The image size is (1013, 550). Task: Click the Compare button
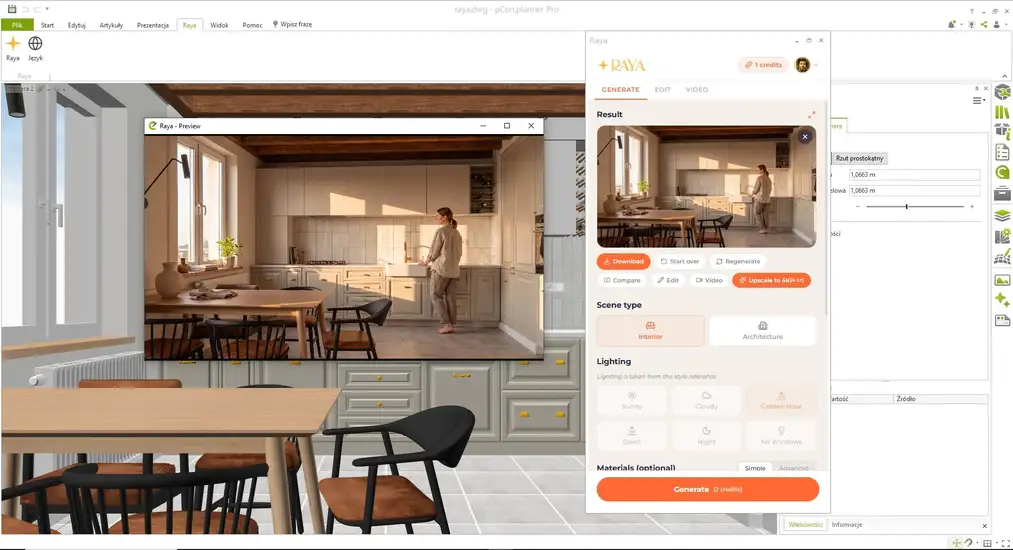pyautogui.click(x=621, y=280)
